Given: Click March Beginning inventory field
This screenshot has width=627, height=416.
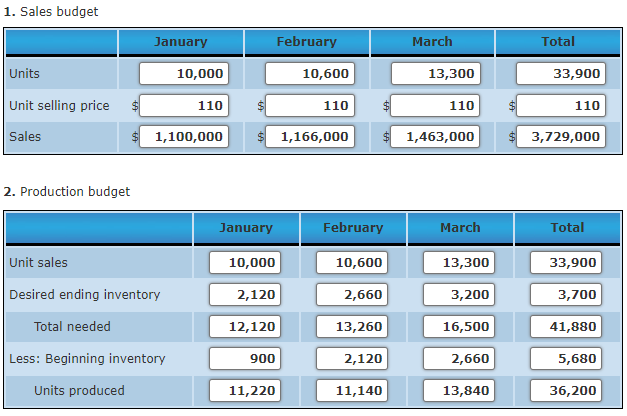Looking at the screenshot, I should [x=459, y=358].
